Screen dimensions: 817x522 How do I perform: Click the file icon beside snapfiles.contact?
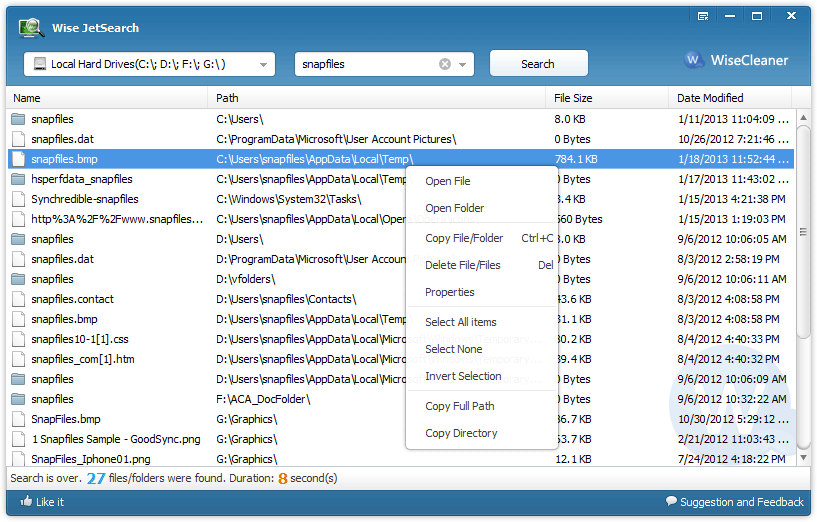tap(18, 299)
